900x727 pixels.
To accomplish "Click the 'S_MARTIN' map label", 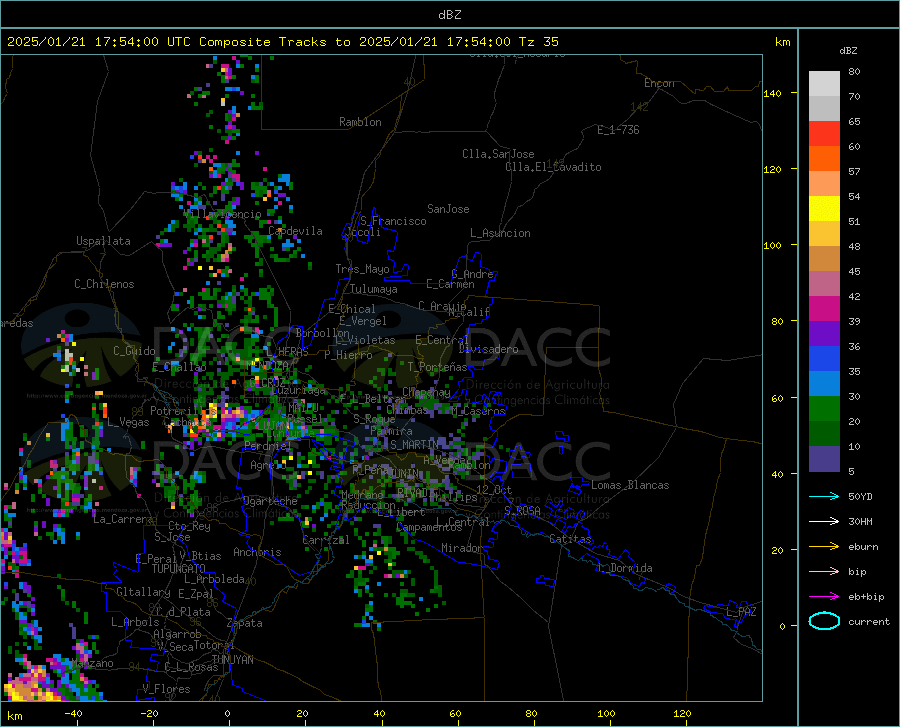I will 414,445.
